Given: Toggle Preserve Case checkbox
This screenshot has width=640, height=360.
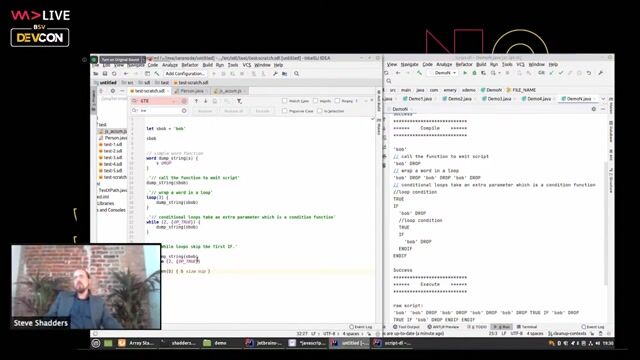Looking at the screenshot, I should pyautogui.click(x=284, y=111).
